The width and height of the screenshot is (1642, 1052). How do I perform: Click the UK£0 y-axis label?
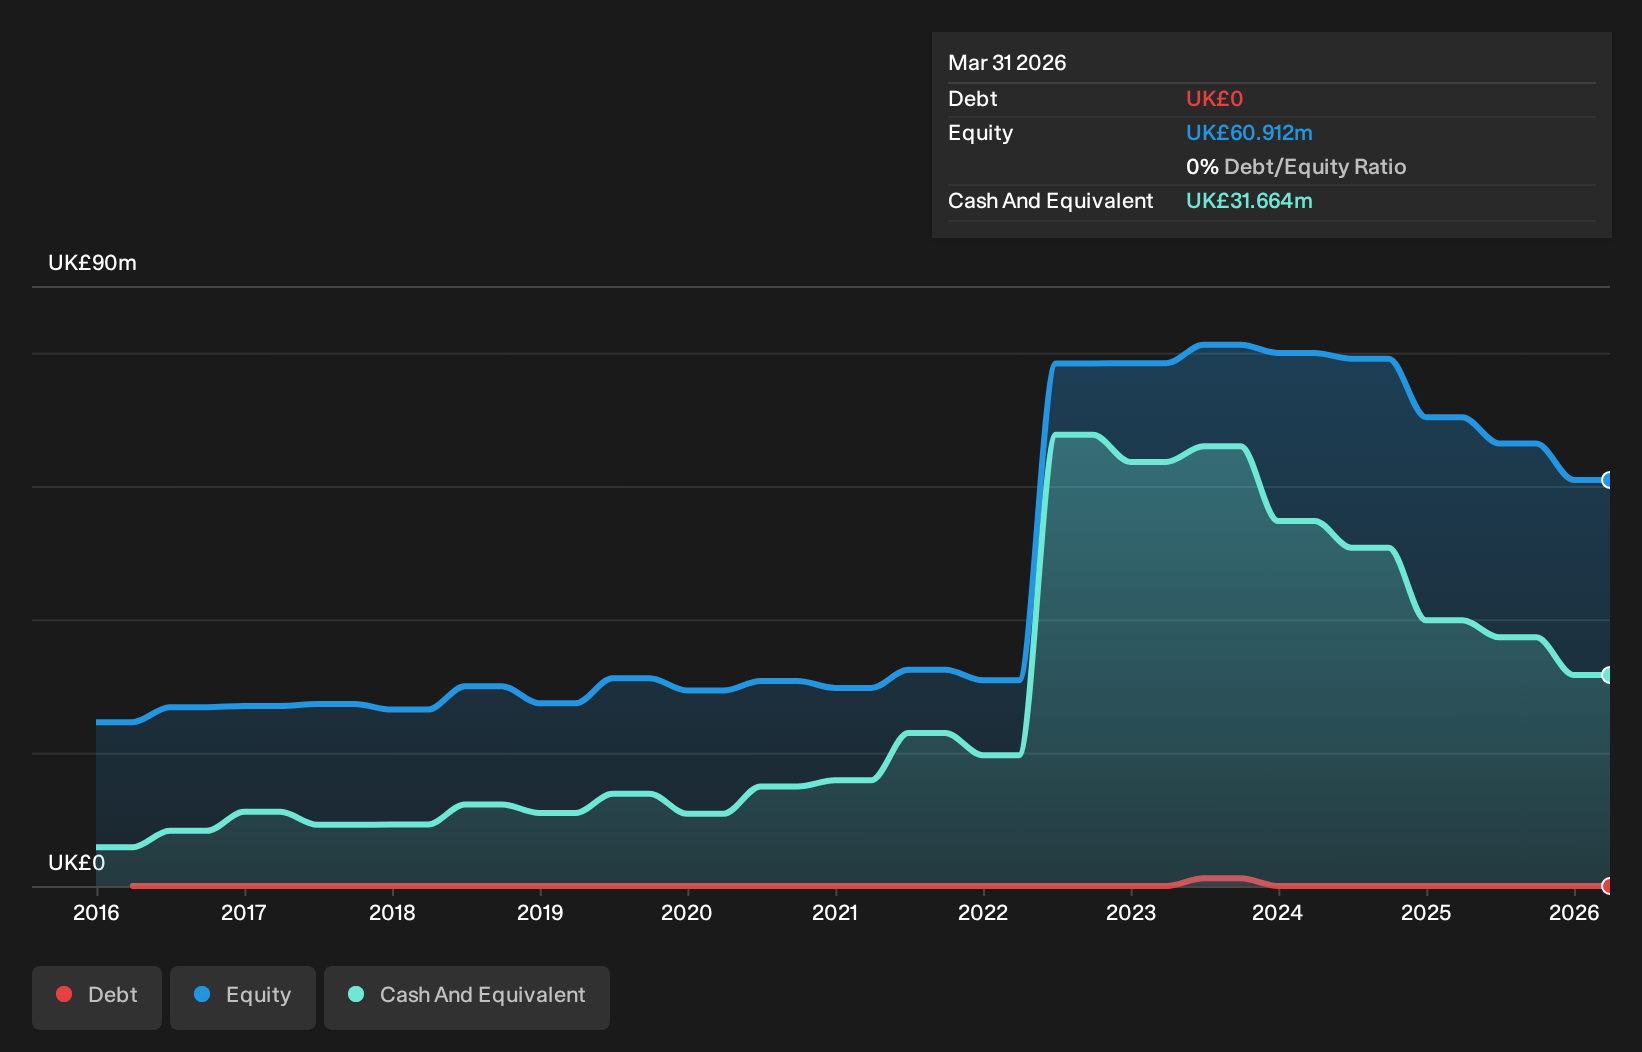[77, 863]
